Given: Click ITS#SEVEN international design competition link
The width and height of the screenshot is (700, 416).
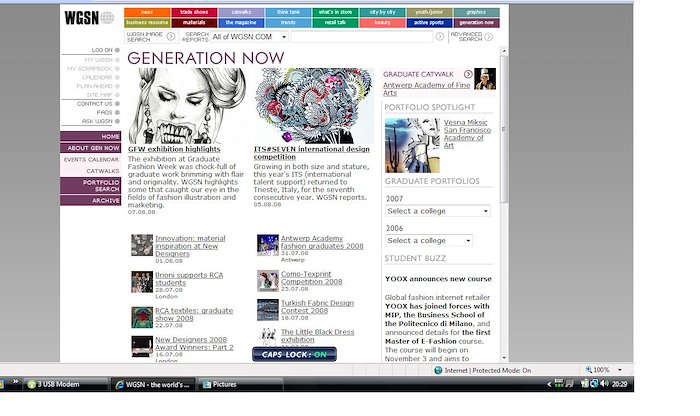Looking at the screenshot, I should [312, 153].
